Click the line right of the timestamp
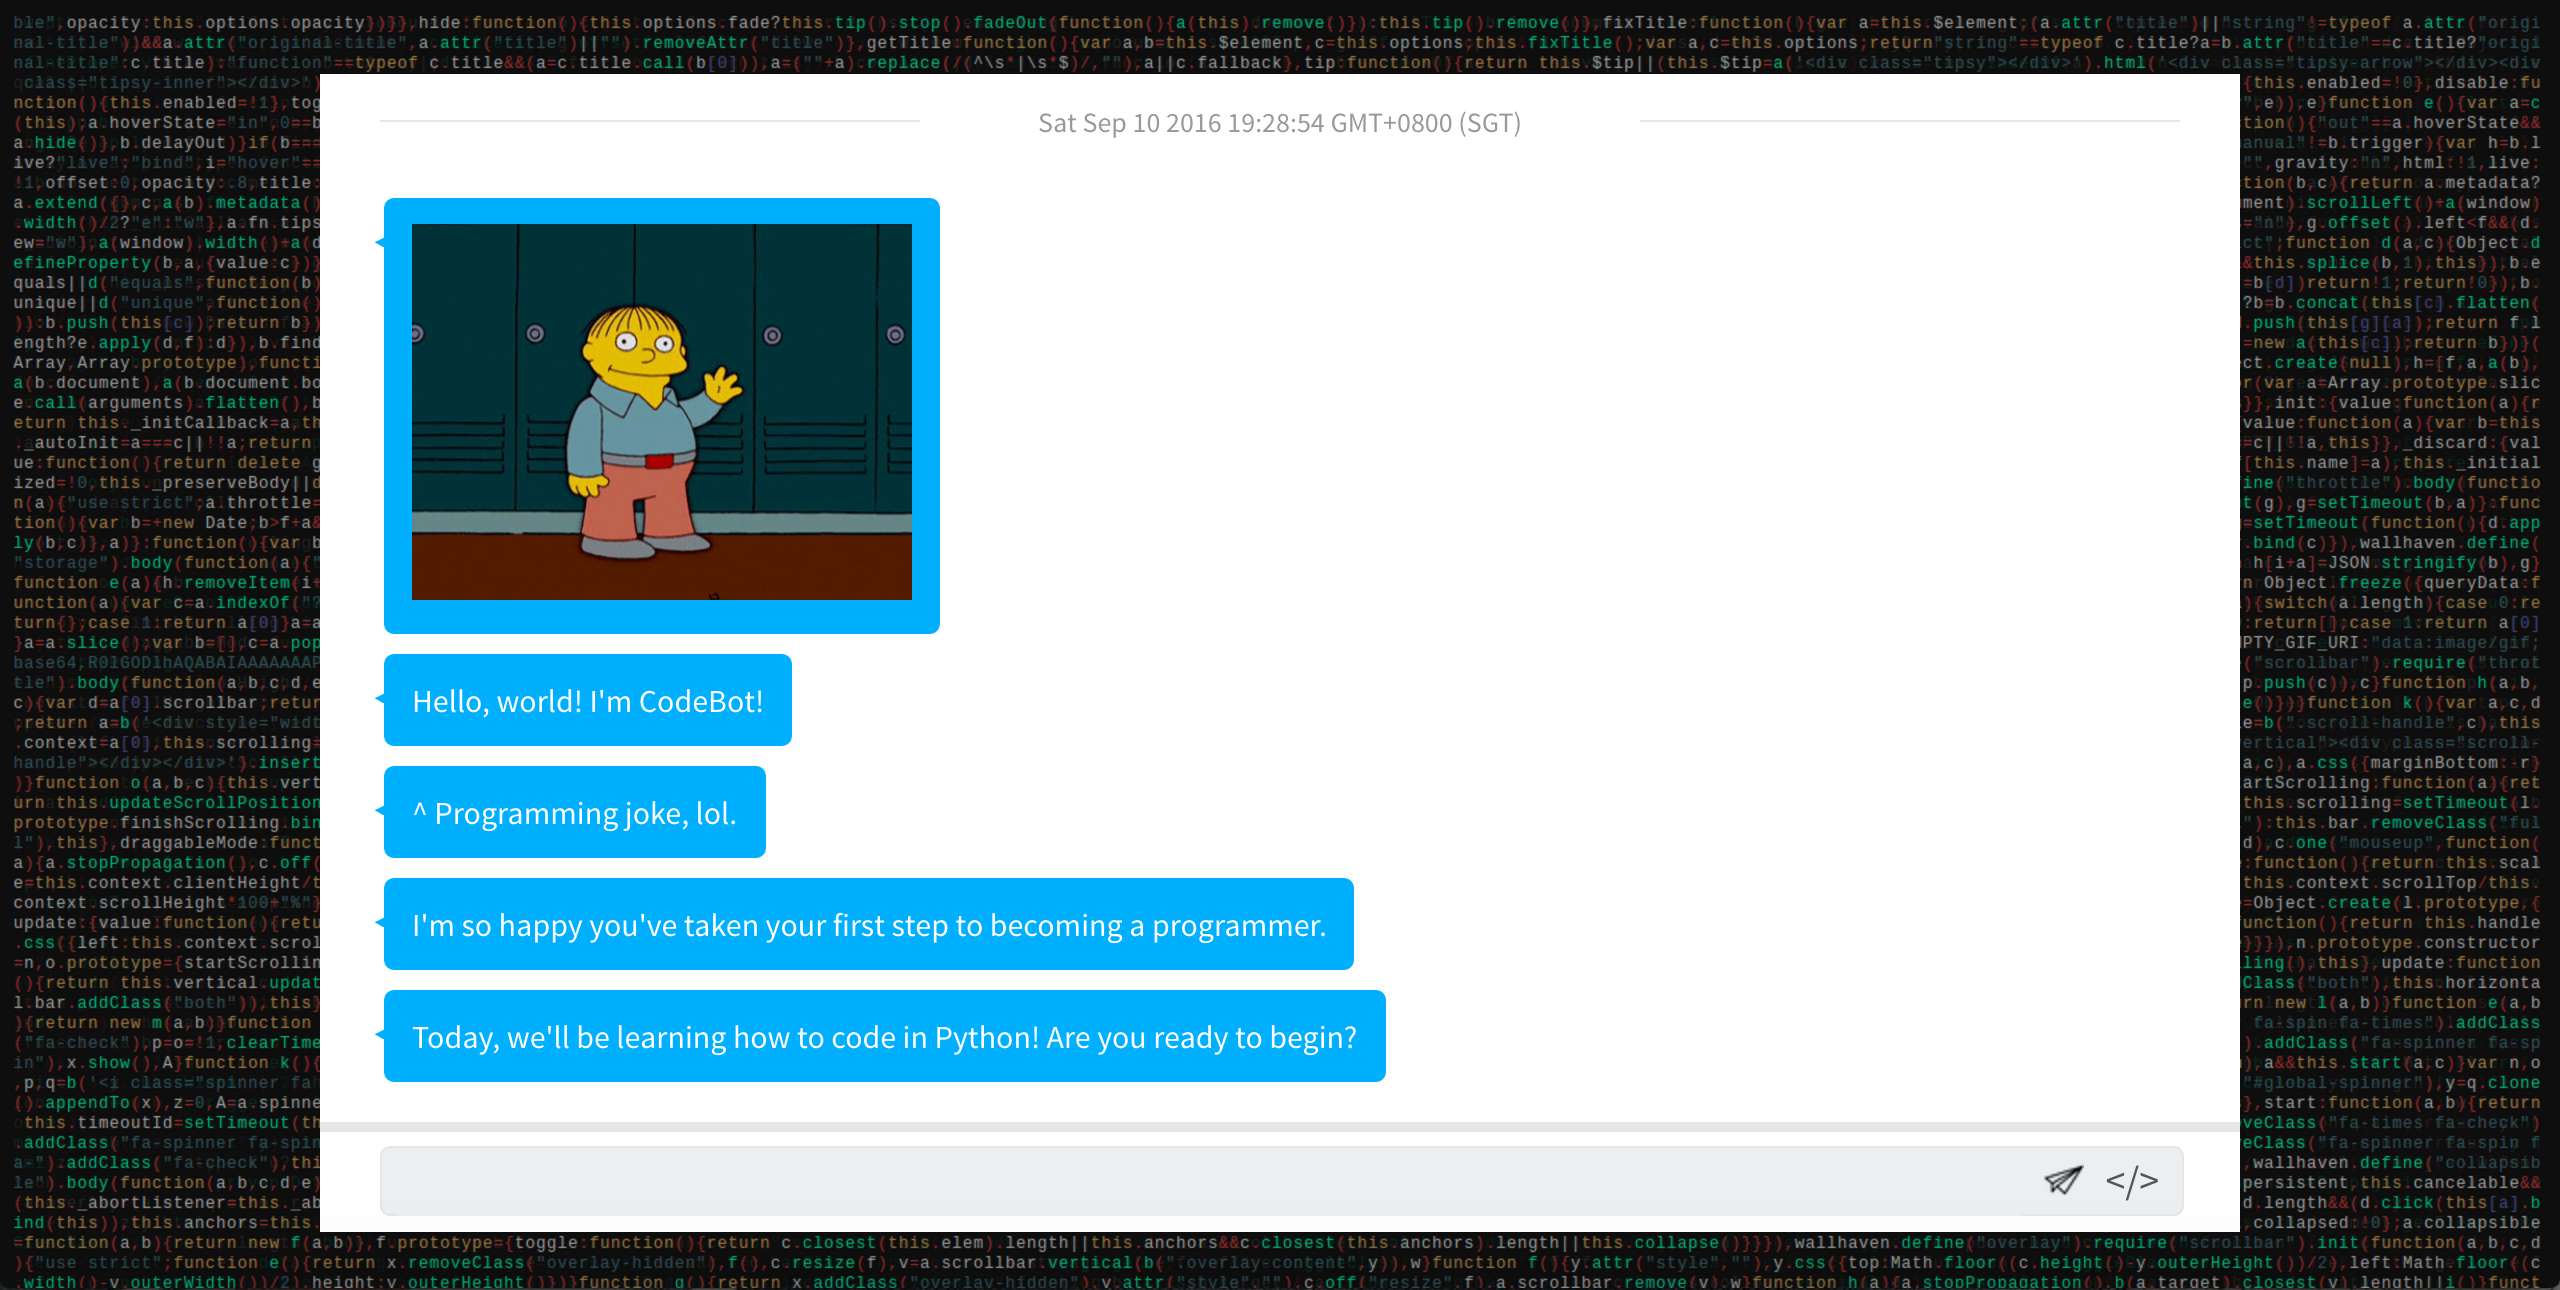This screenshot has width=2560, height=1290. point(1908,121)
